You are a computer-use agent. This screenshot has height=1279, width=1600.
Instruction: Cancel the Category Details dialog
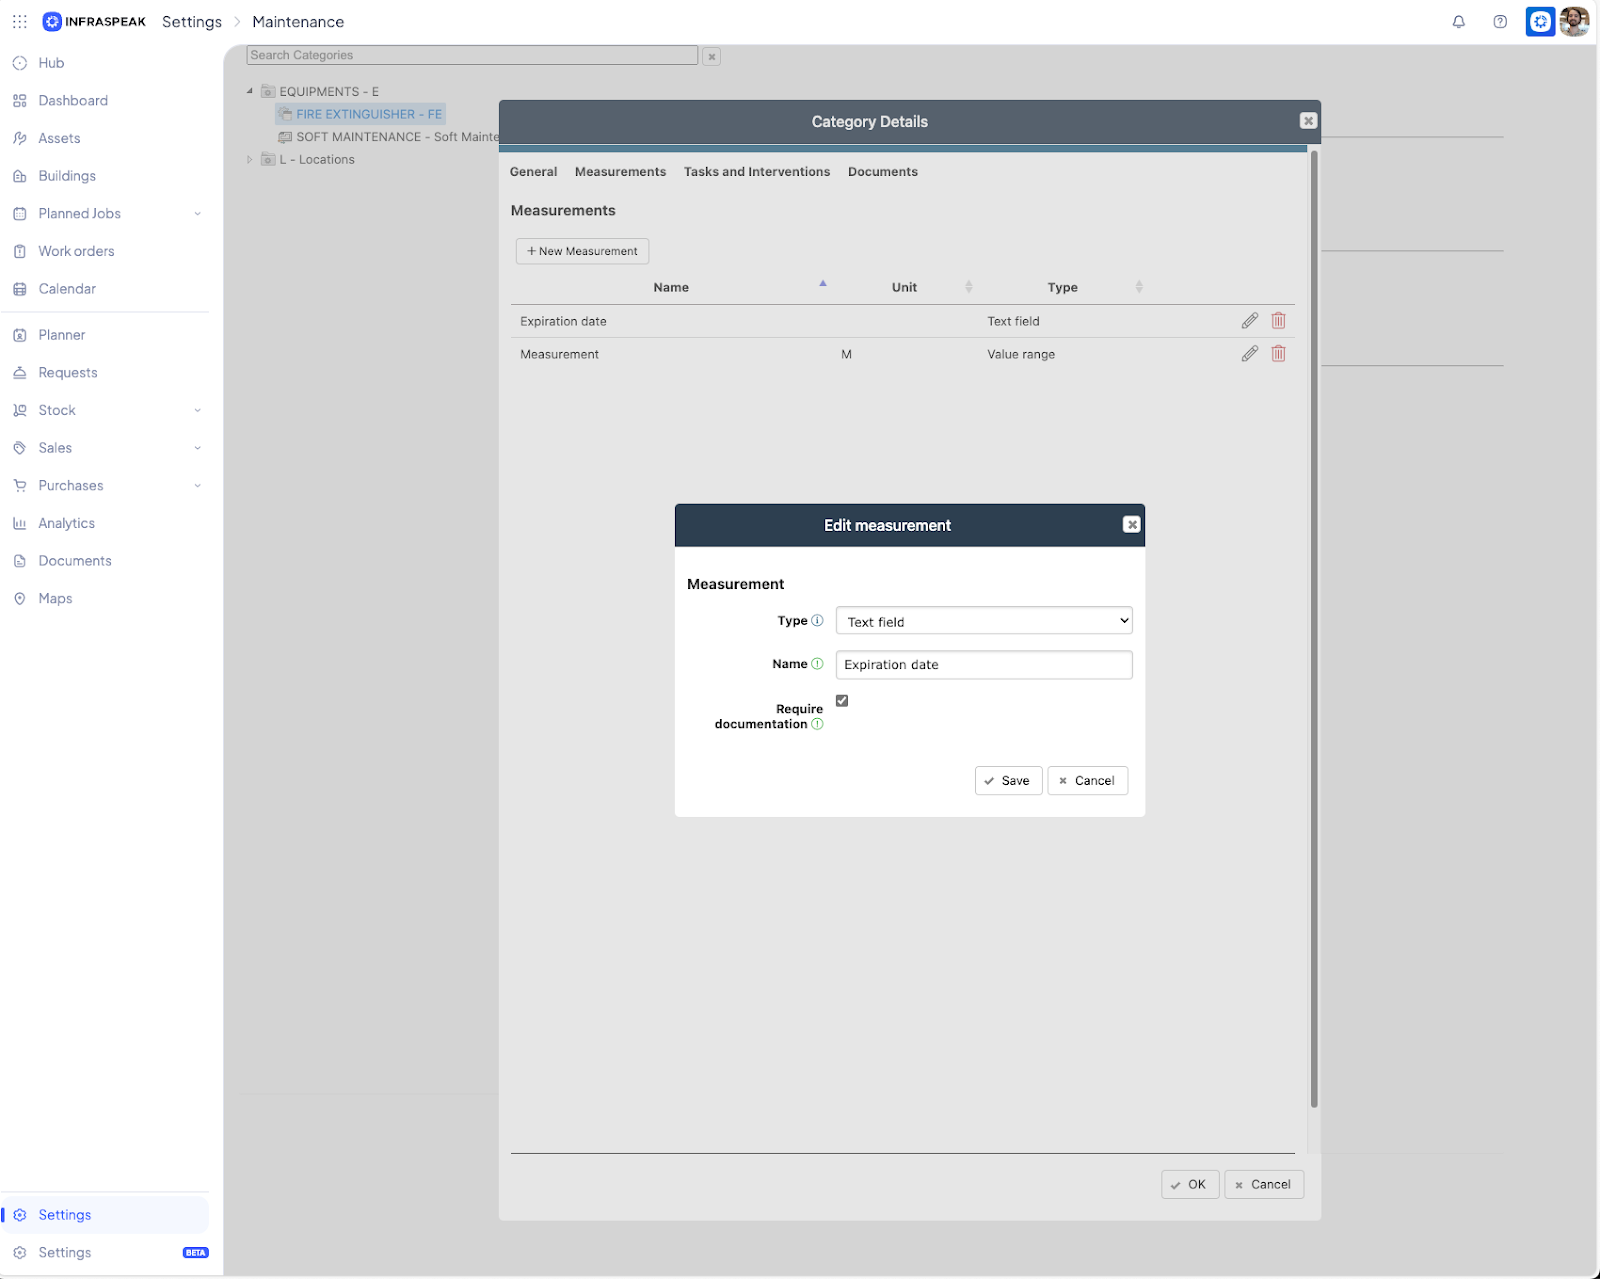pos(1264,1185)
